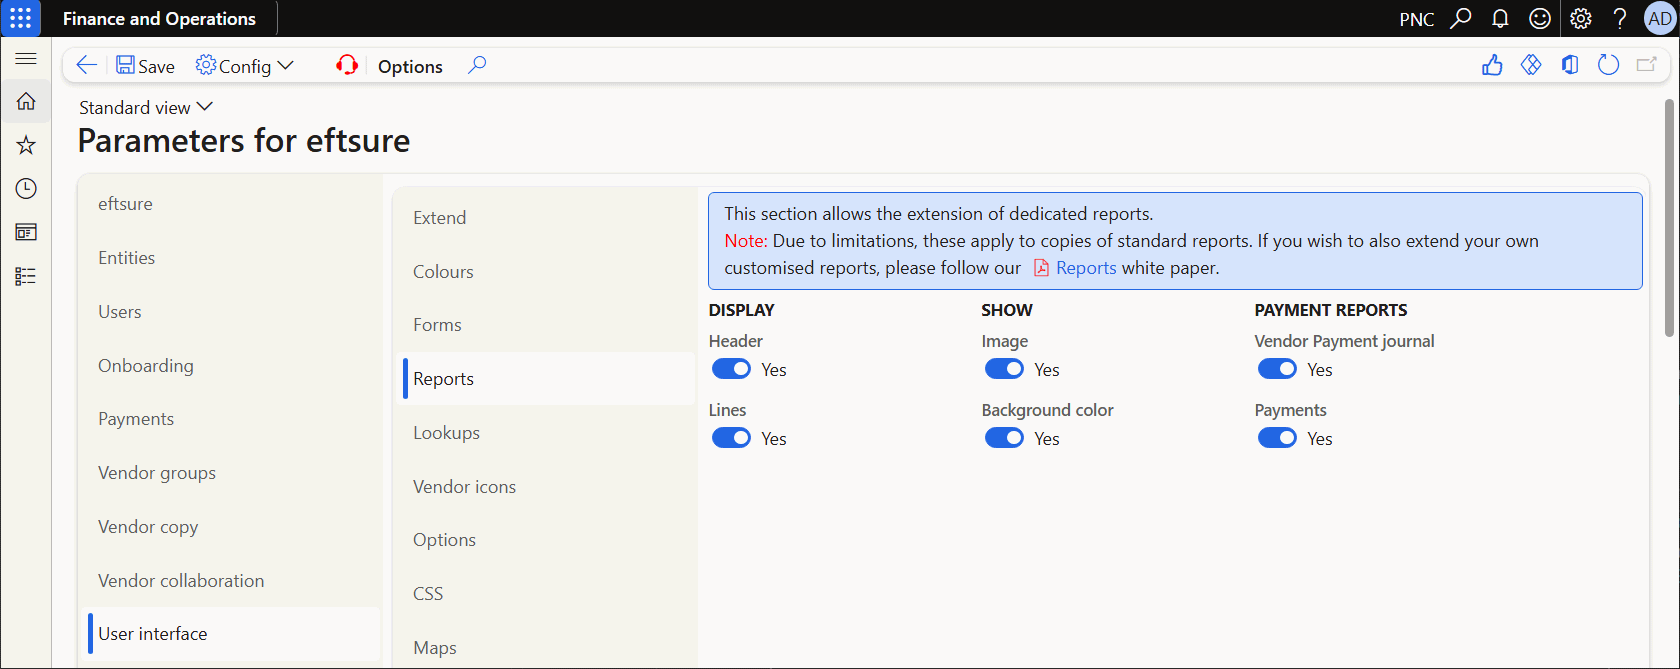Open the Forms sub-tab
Viewport: 1680px width, 669px height.
545,325
